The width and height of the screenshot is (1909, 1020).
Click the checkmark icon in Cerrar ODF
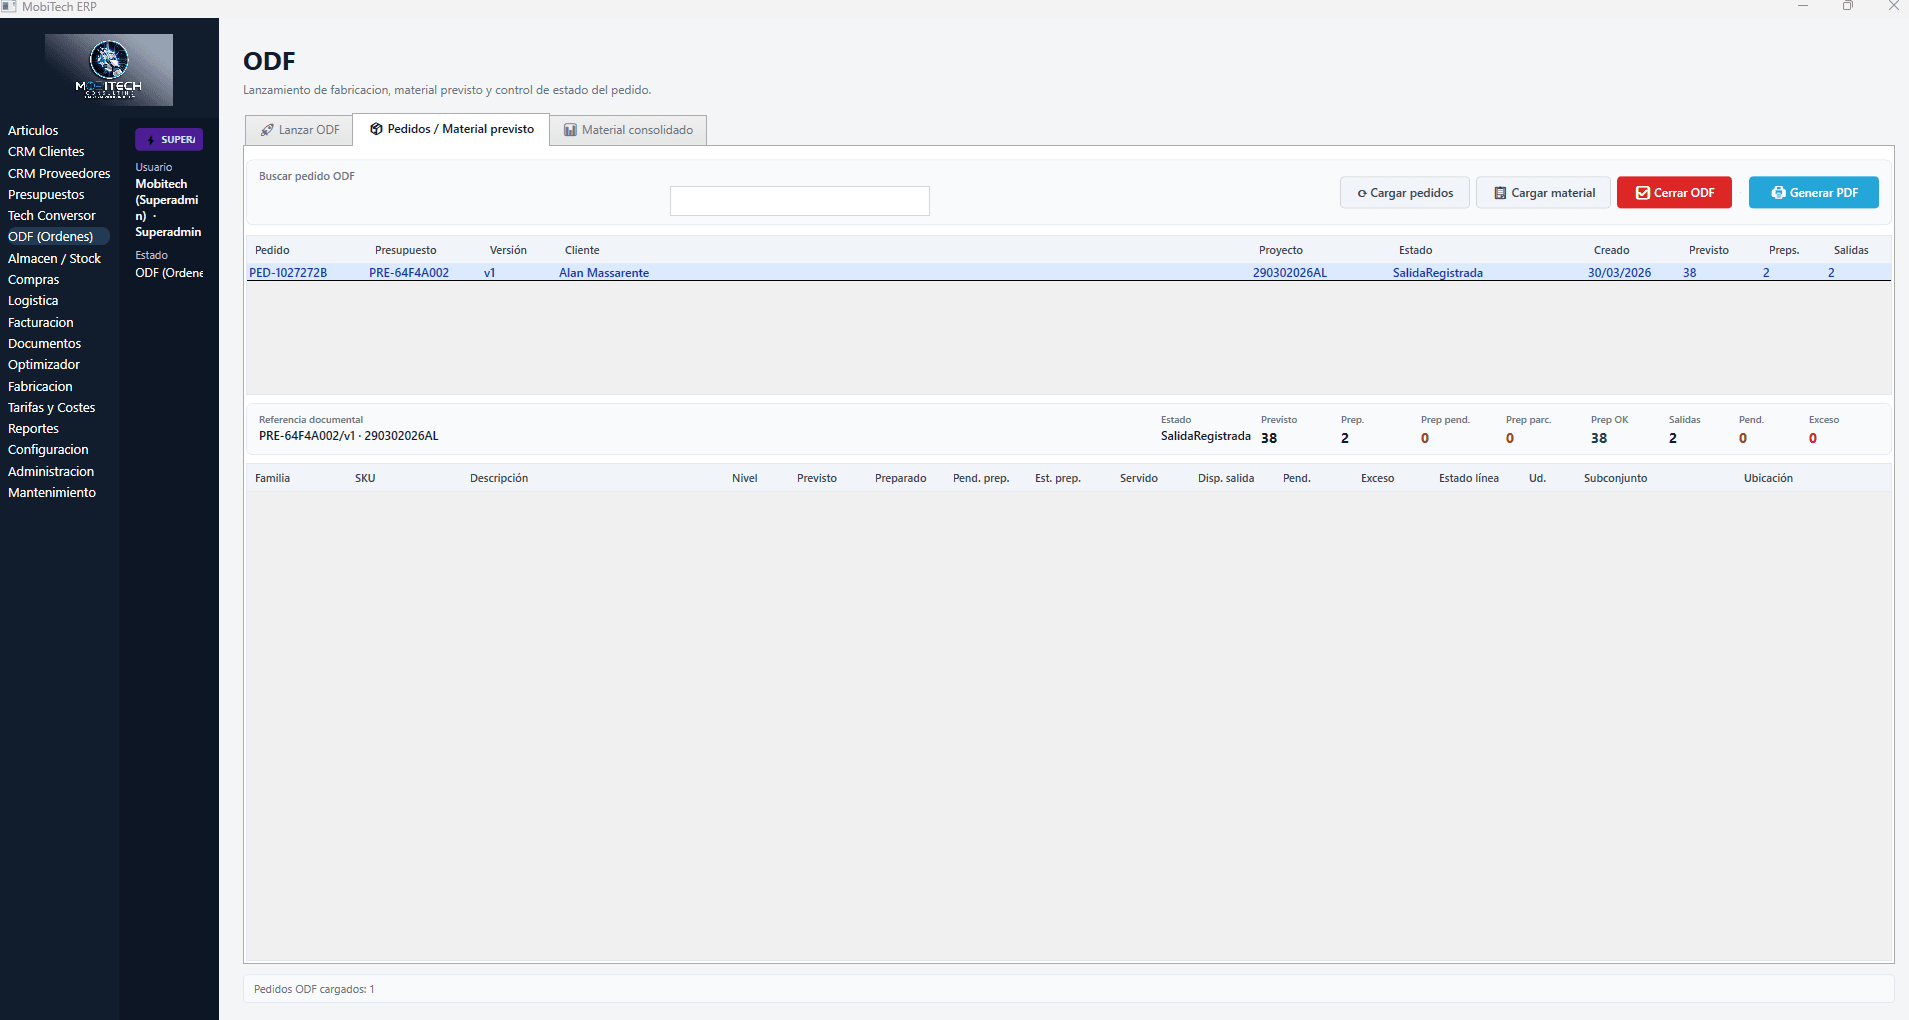coord(1642,193)
